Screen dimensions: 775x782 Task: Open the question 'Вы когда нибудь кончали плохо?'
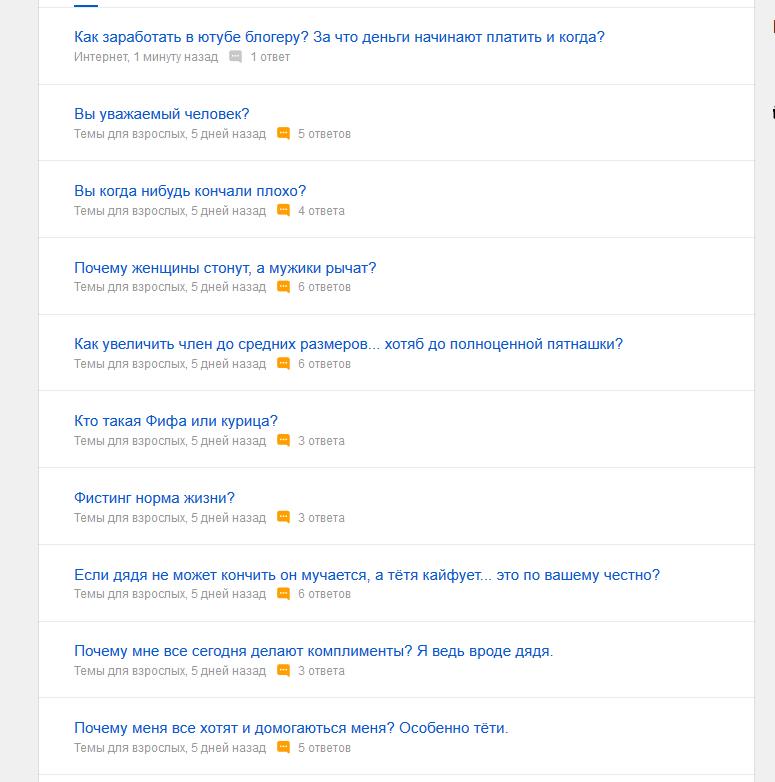[x=190, y=191]
